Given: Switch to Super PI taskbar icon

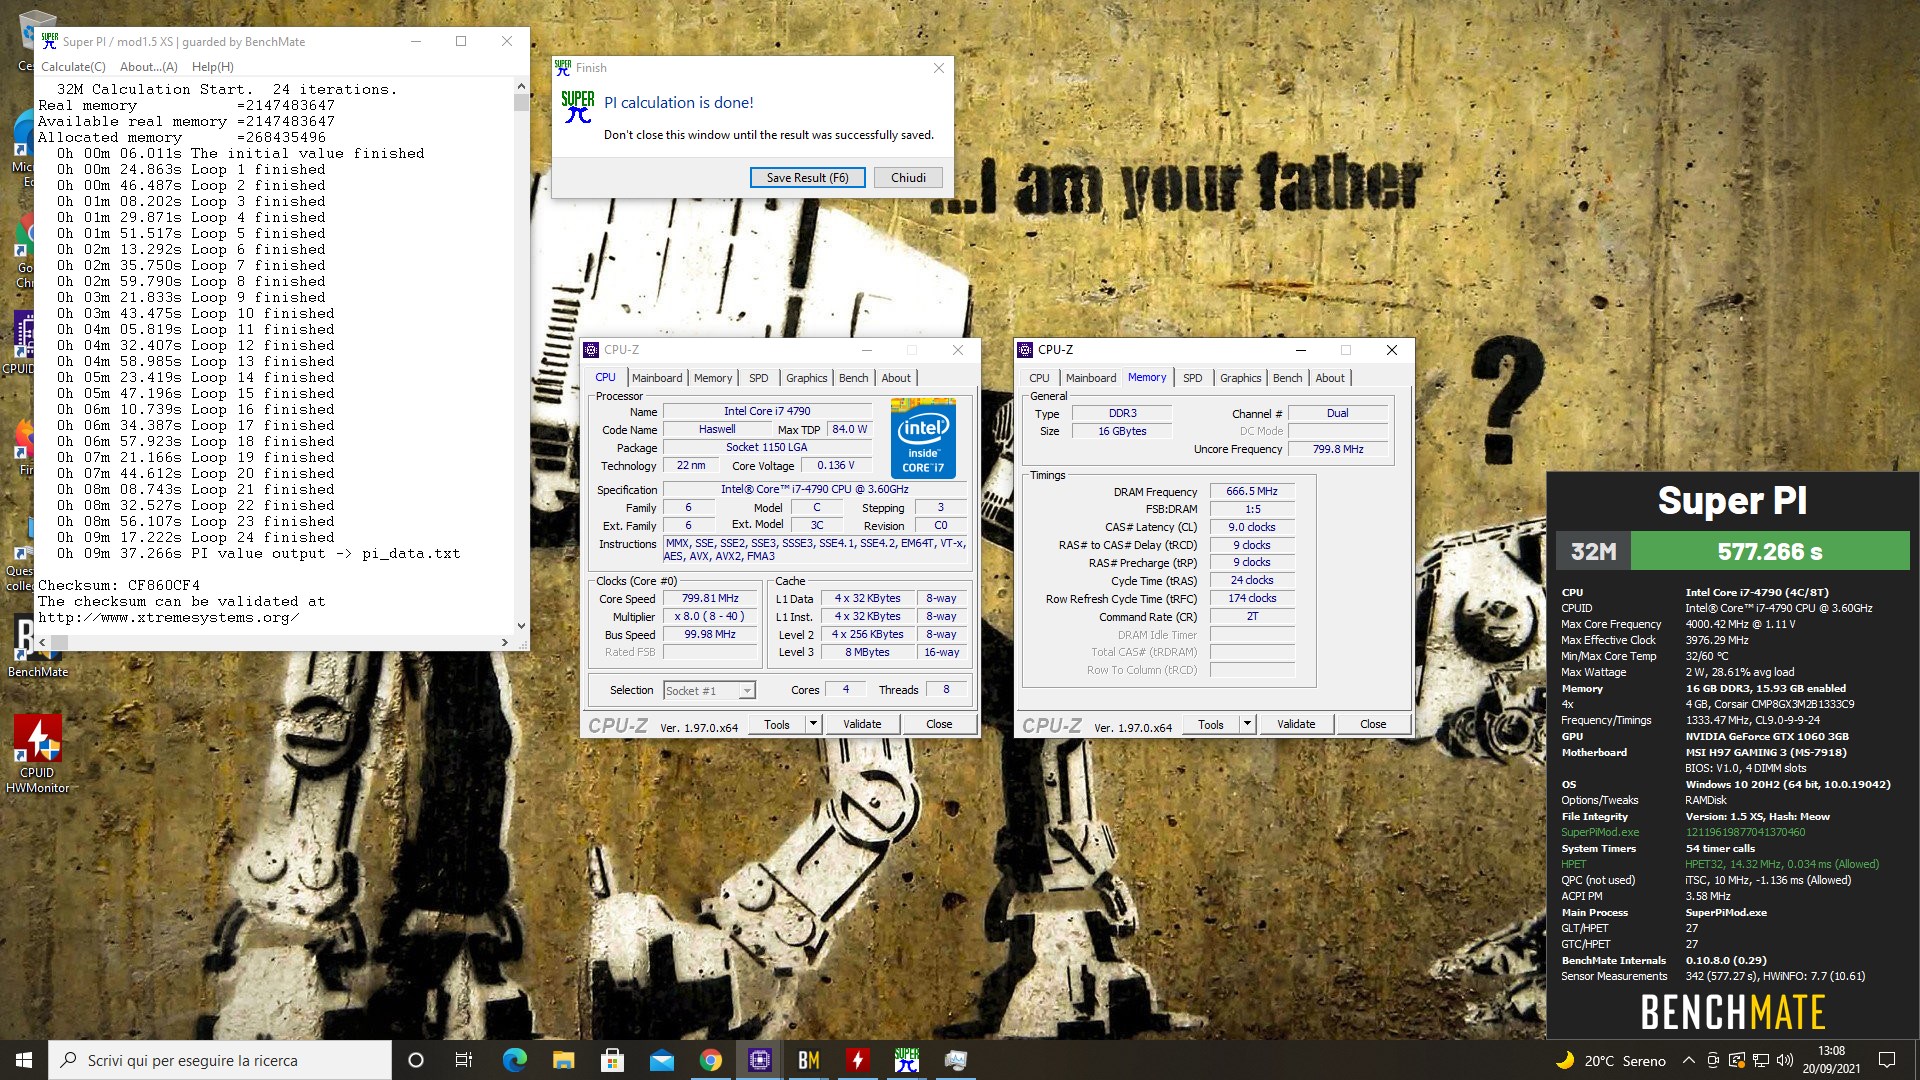Looking at the screenshot, I should [906, 1060].
